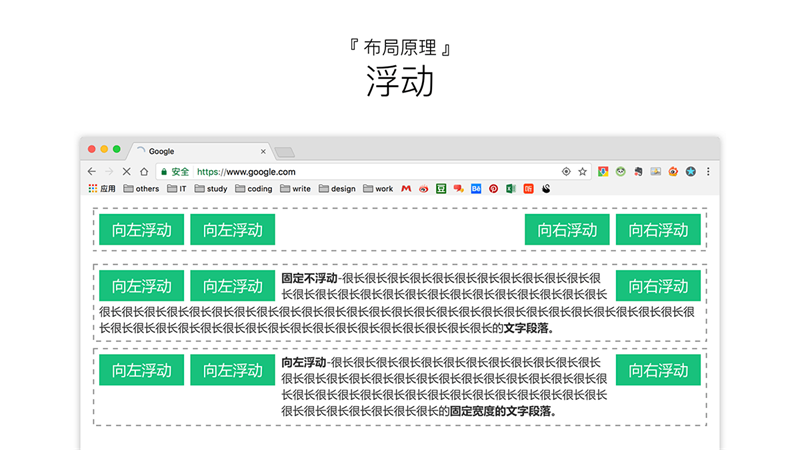Expand the coding bookmarks folder

254,189
